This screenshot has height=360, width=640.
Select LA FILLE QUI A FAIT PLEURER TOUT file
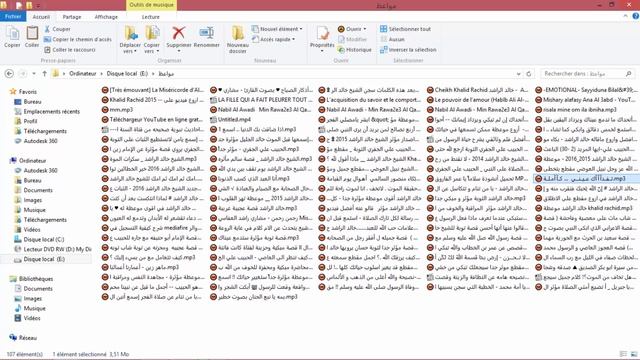click(262, 100)
